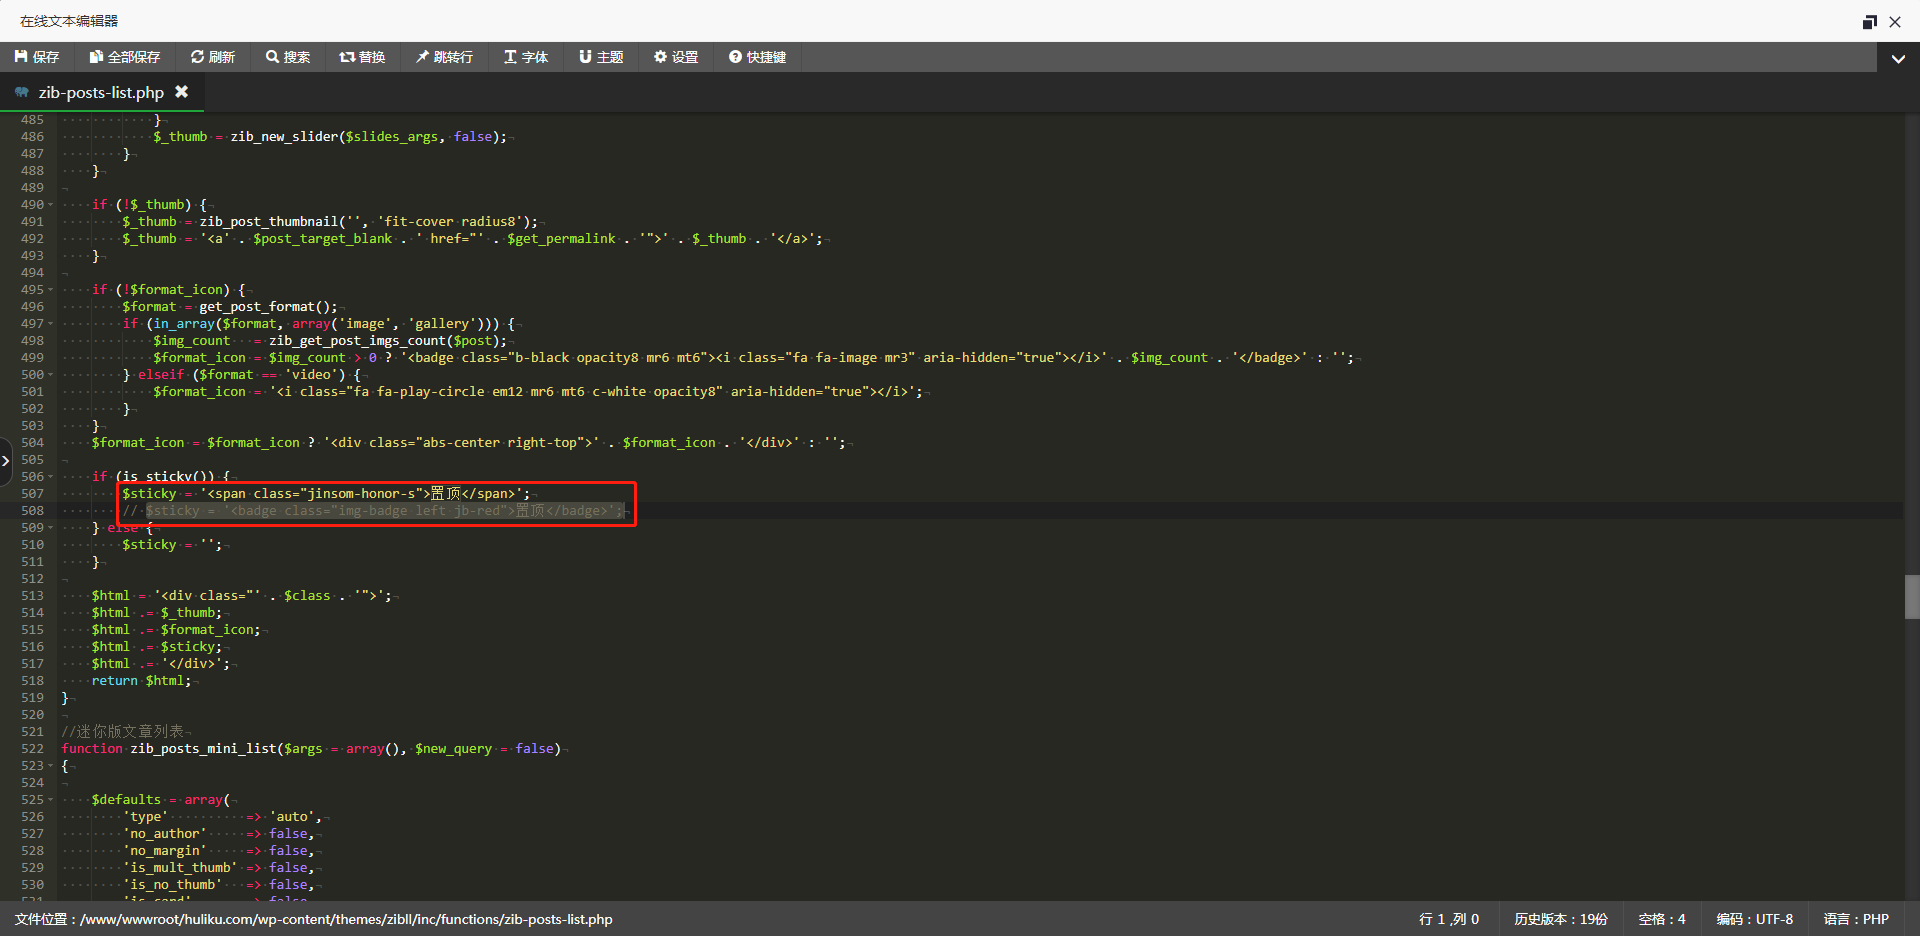Open Jump to Line (跳转行)
The height and width of the screenshot is (936, 1920).
444,57
